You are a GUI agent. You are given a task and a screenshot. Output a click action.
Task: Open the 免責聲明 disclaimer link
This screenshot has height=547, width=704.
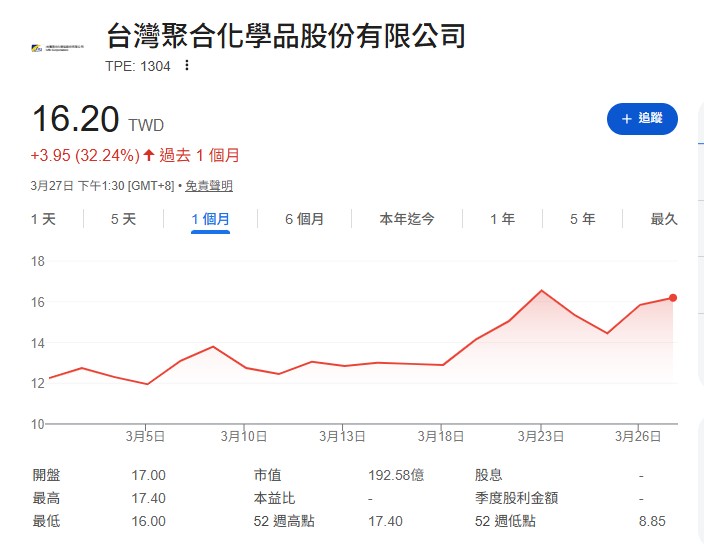point(209,186)
